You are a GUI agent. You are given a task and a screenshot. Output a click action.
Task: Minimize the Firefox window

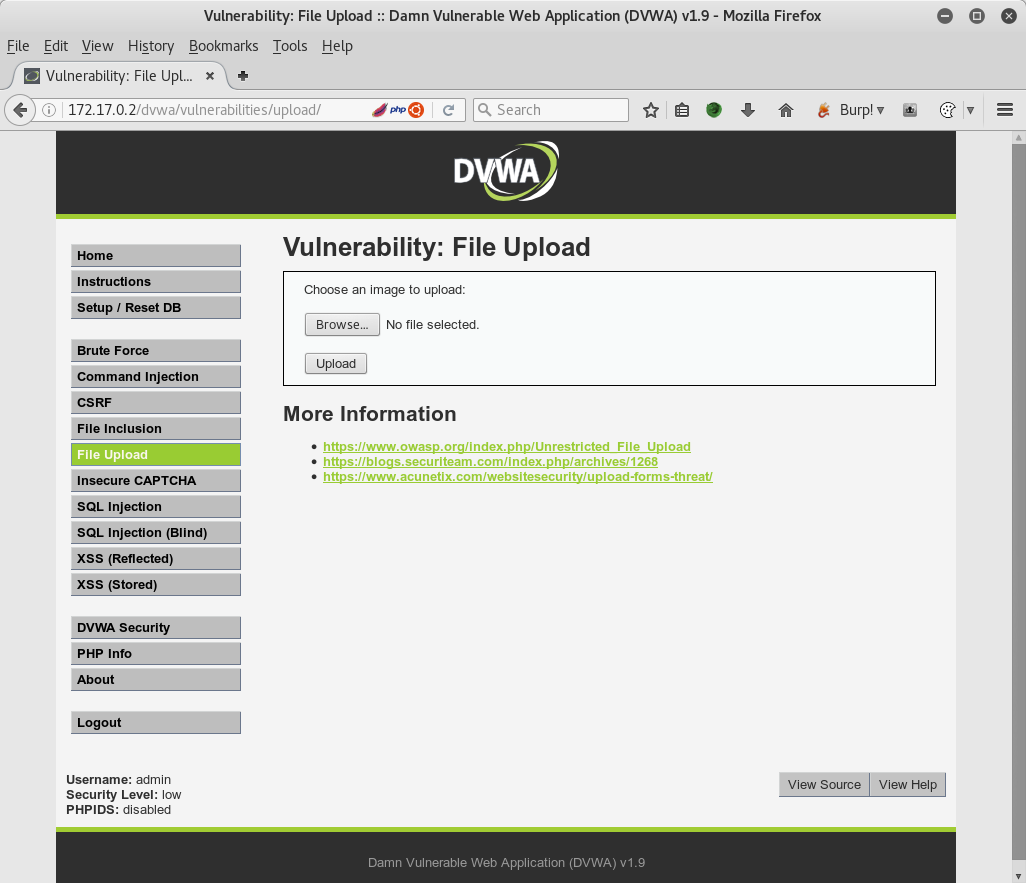945,16
